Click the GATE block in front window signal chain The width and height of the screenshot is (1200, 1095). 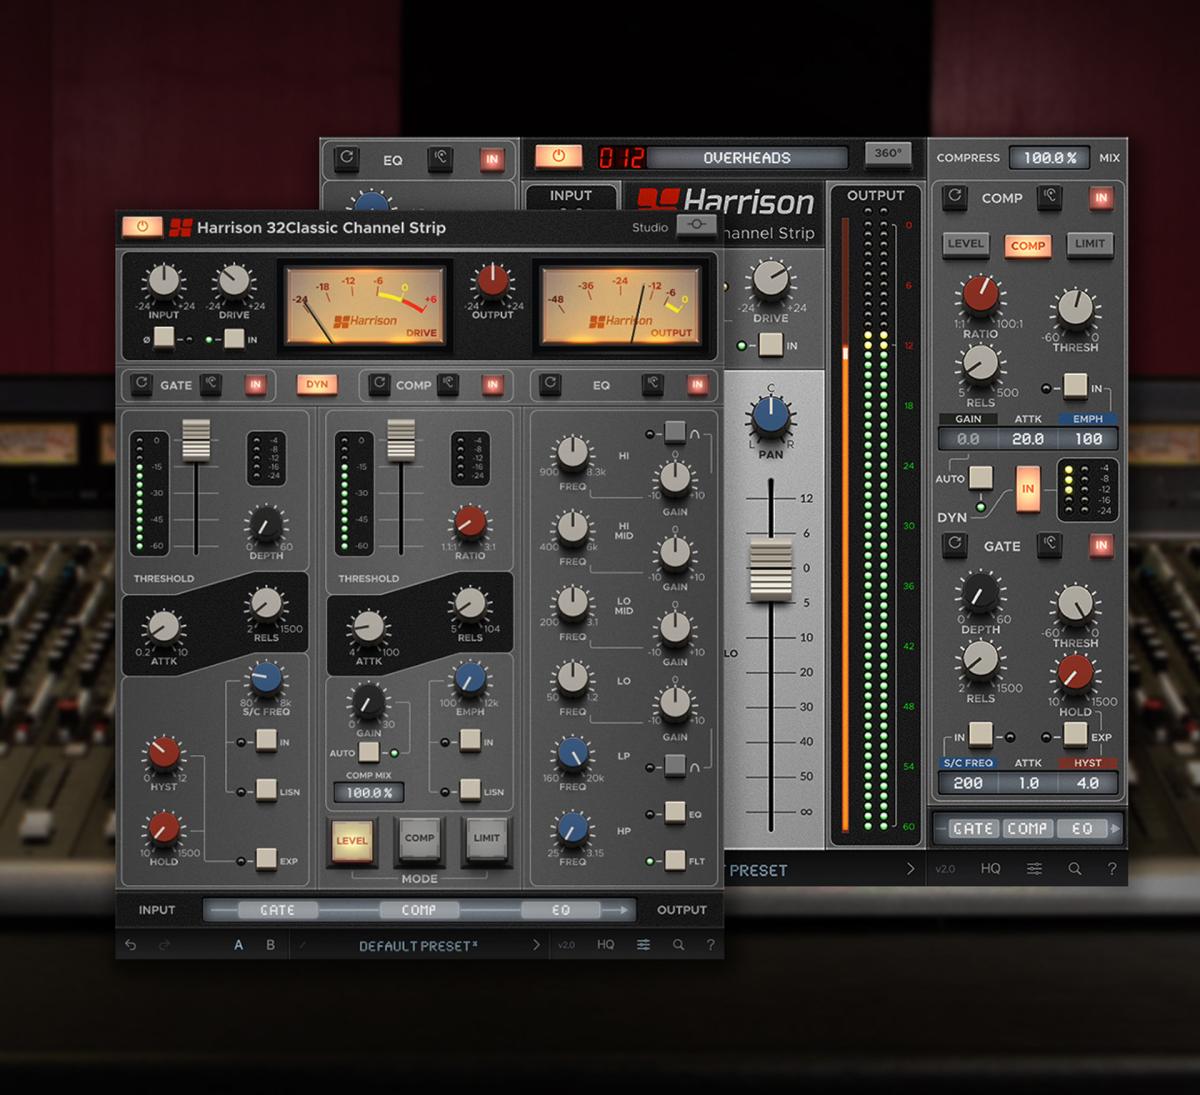277,910
